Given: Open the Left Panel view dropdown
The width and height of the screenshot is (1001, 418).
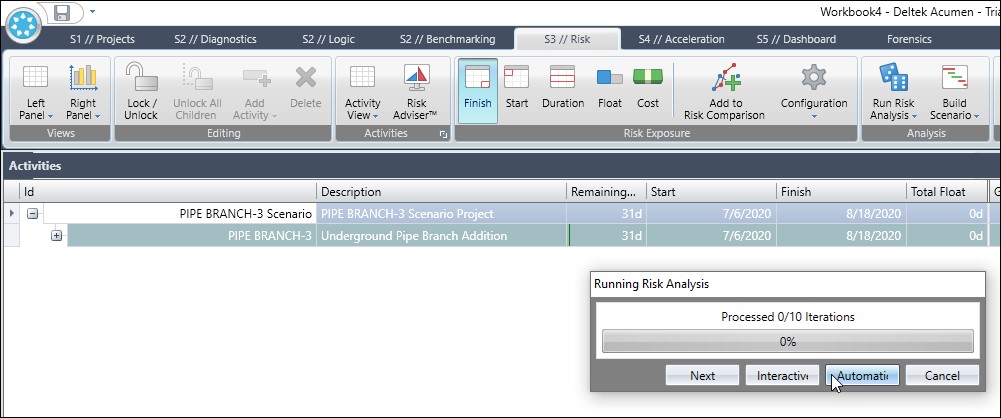Looking at the screenshot, I should (x=36, y=92).
